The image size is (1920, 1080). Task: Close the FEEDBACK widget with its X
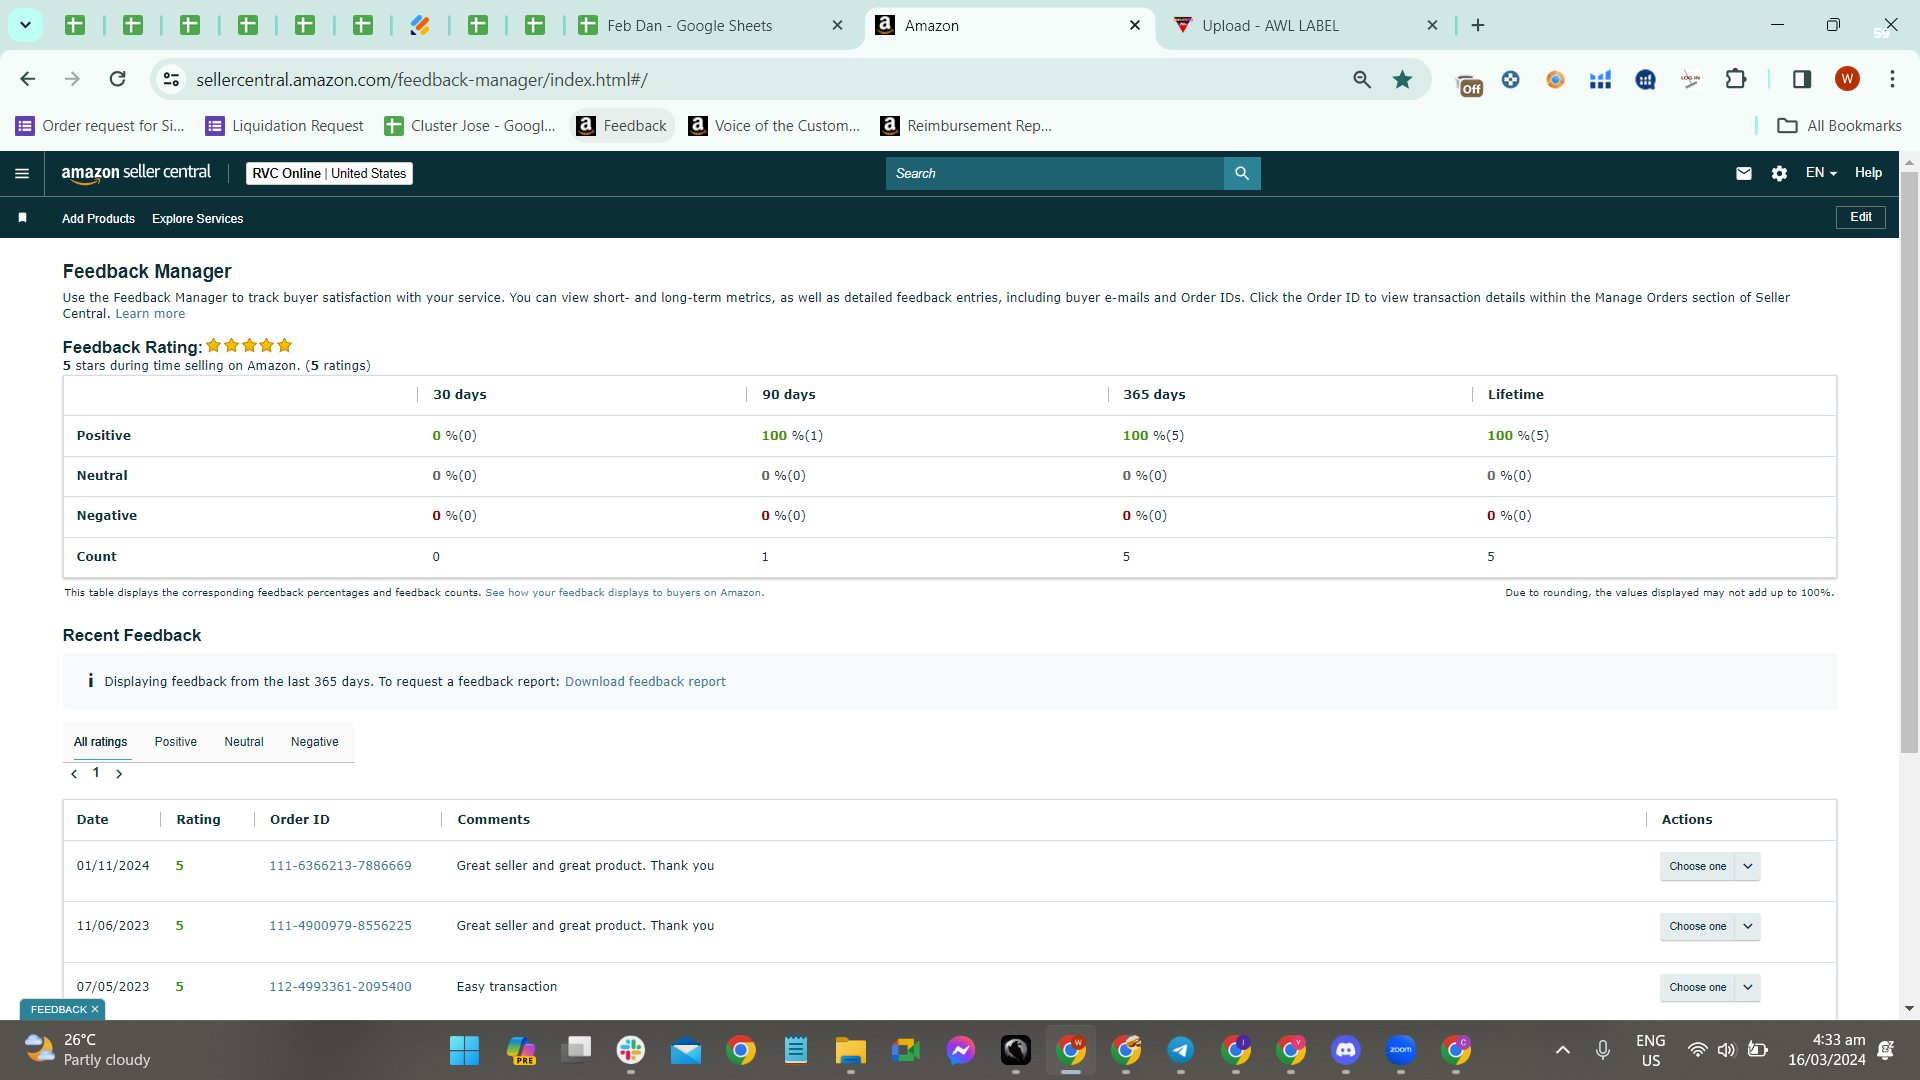[95, 1009]
